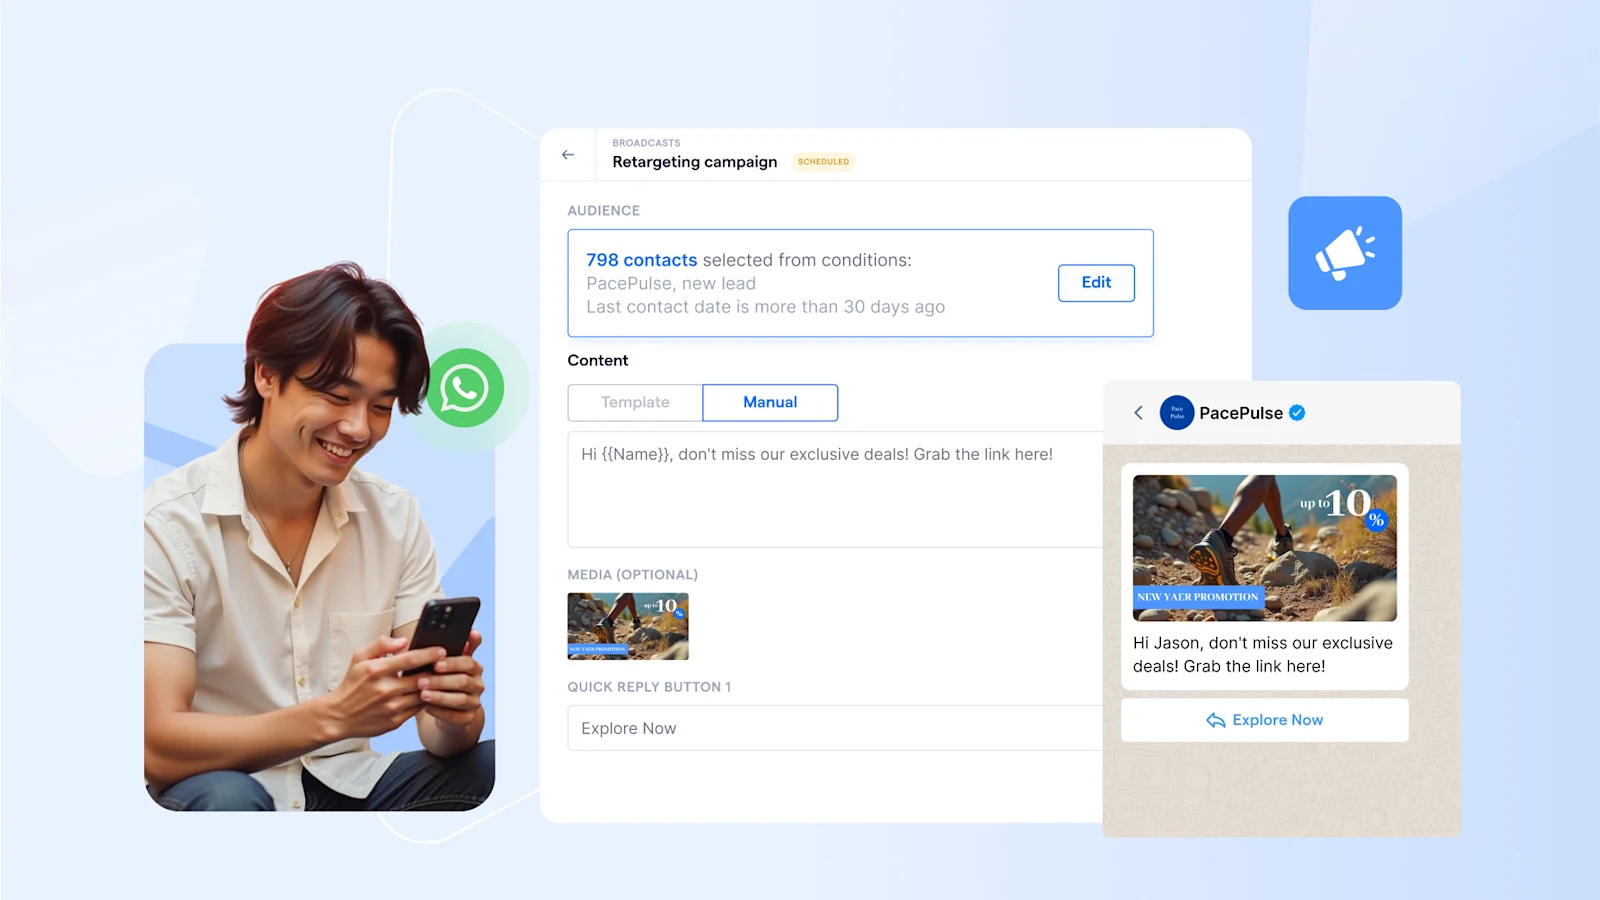Click the verified checkmark badge next to PacePulse
Image resolution: width=1600 pixels, height=900 pixels.
coord(1297,412)
